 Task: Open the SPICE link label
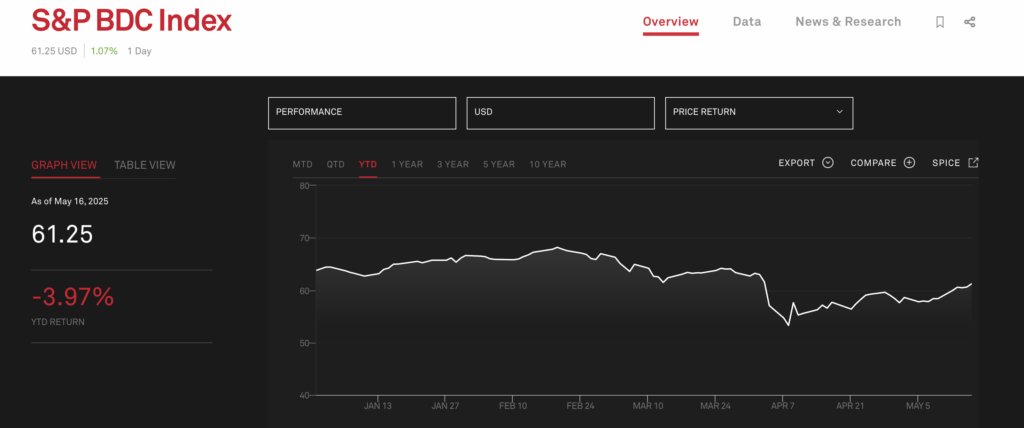point(946,163)
